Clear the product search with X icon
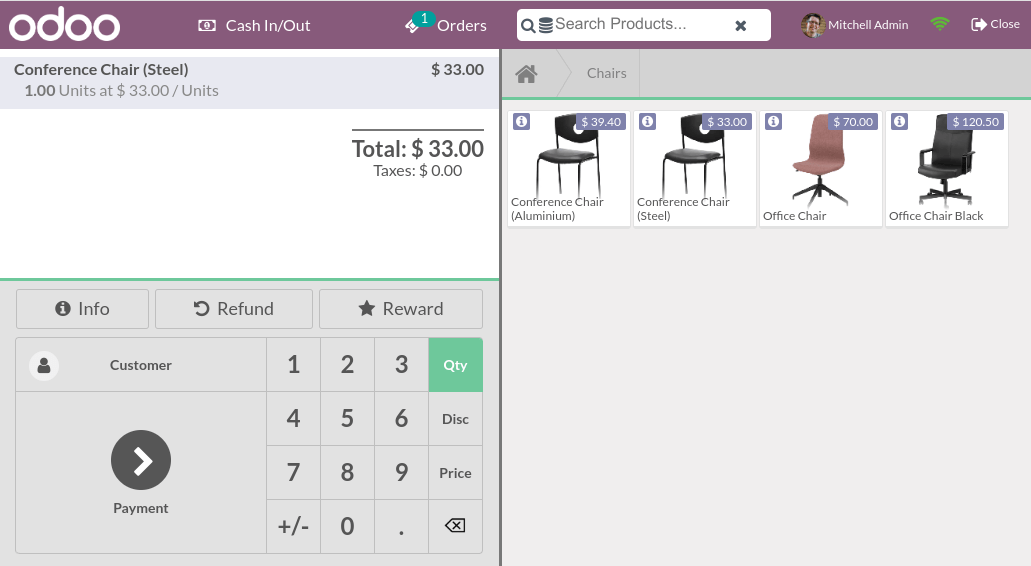 pyautogui.click(x=741, y=26)
